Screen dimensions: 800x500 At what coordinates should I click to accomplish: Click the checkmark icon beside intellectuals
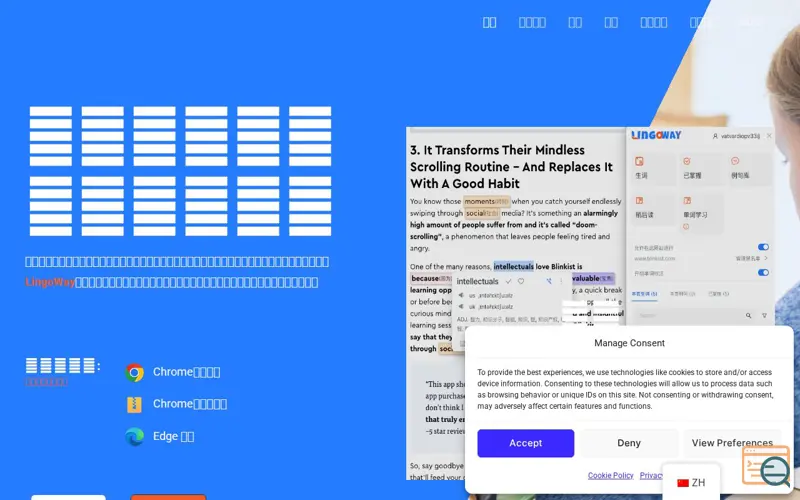tap(508, 281)
